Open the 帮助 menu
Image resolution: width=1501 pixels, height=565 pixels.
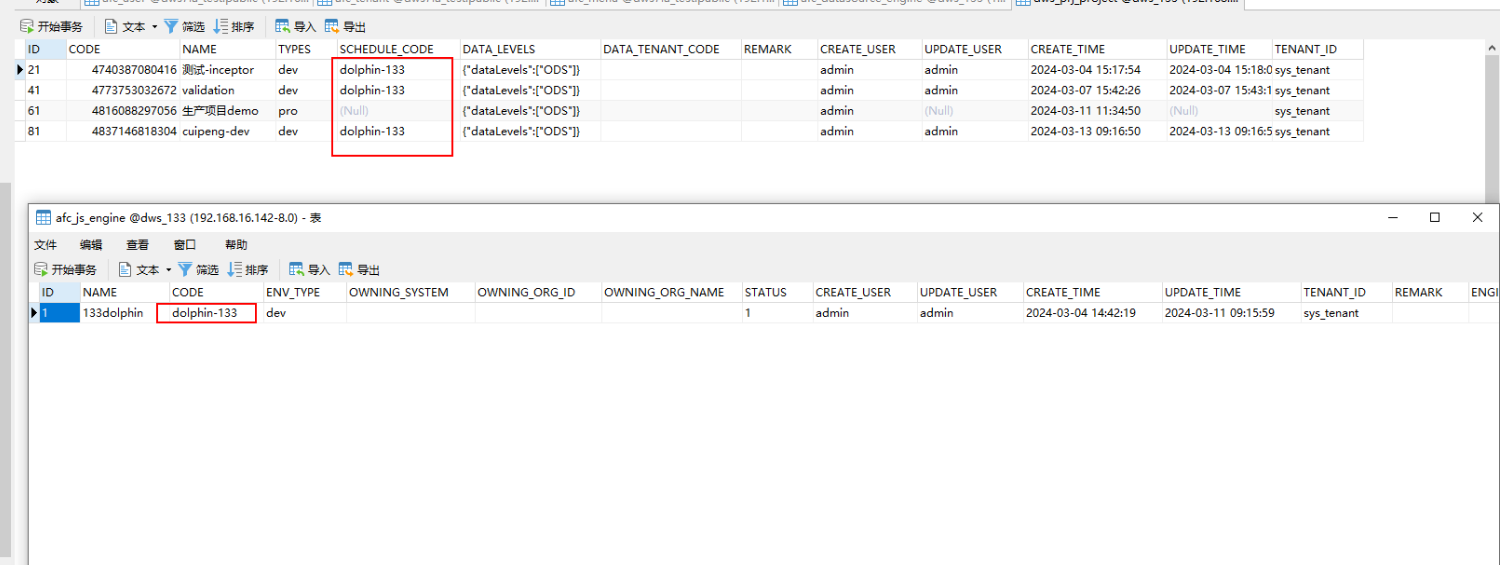tap(236, 245)
